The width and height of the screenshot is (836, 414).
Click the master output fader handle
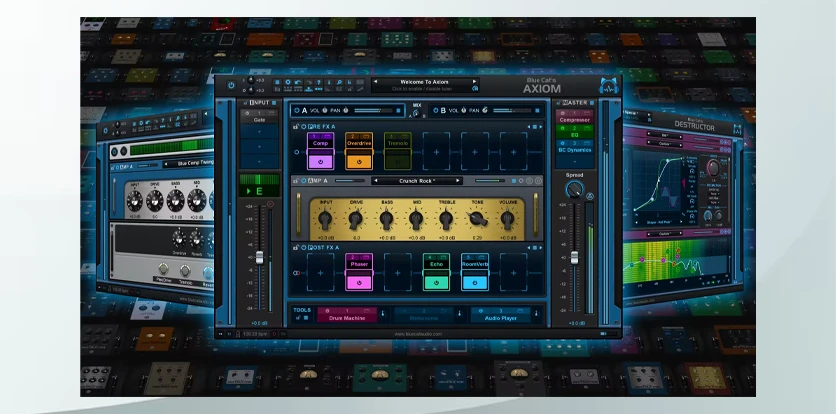(574, 258)
